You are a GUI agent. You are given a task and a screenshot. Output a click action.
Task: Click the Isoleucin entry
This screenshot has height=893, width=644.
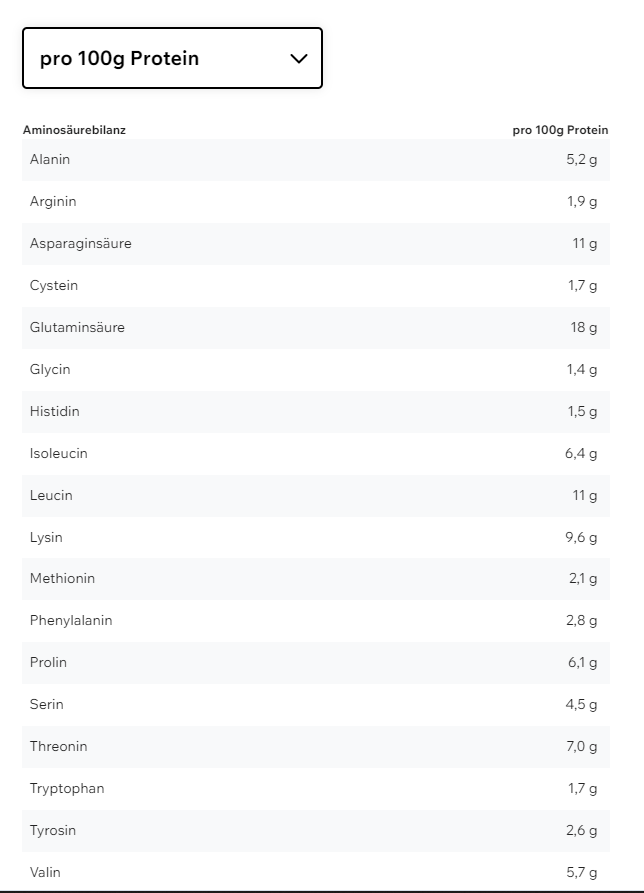(x=59, y=453)
